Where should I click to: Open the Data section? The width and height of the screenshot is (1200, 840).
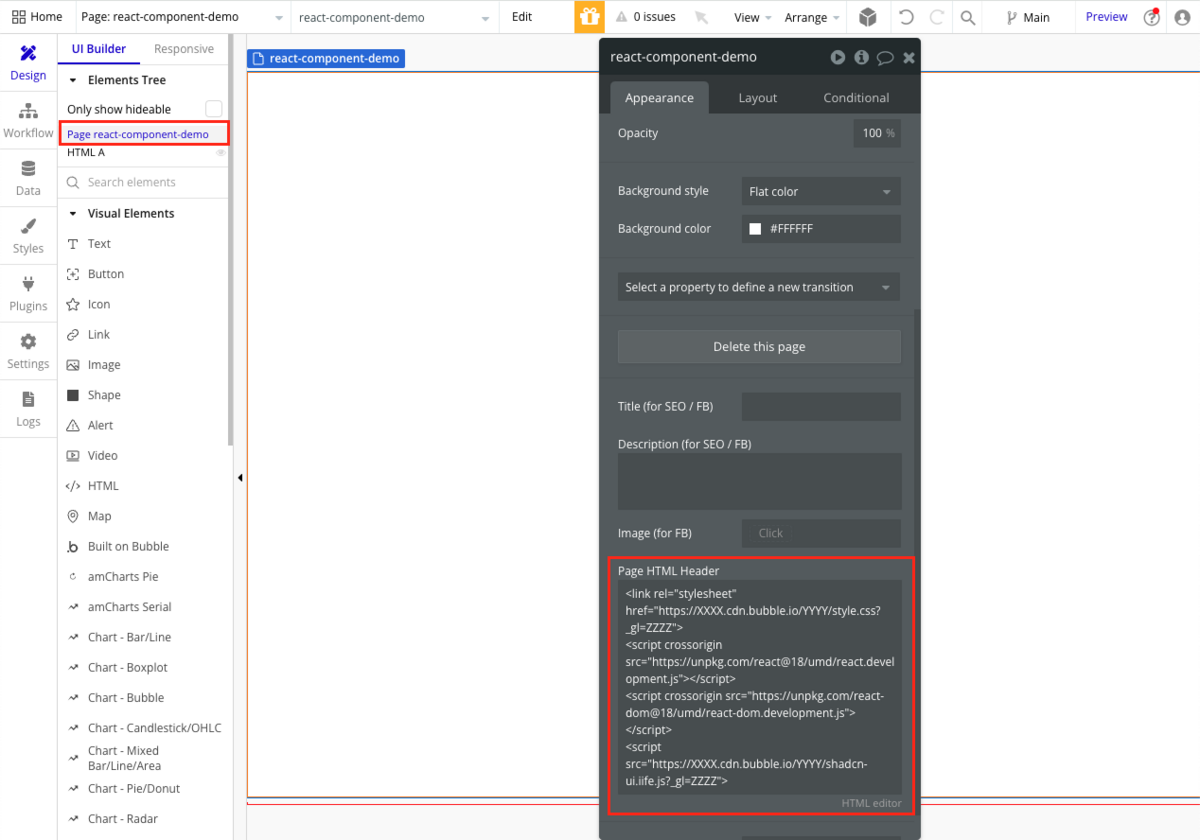pos(28,179)
